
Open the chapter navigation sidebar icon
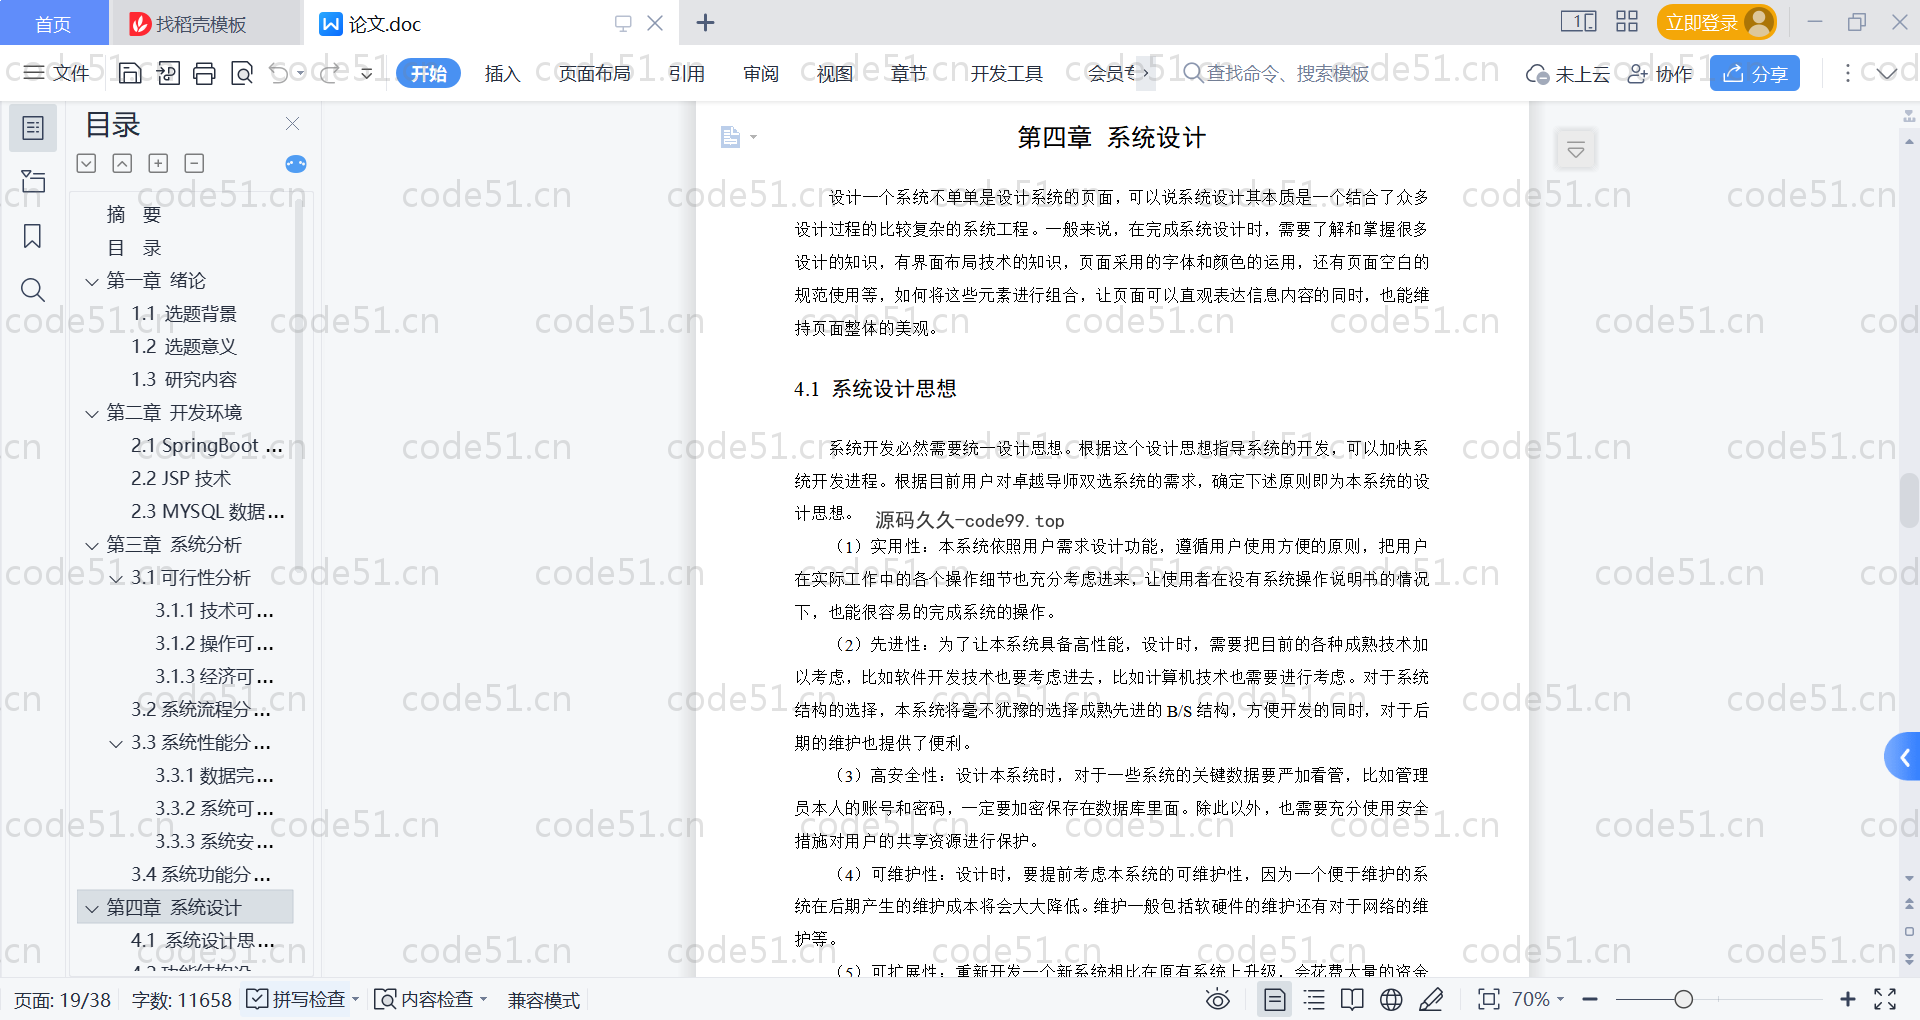point(33,181)
